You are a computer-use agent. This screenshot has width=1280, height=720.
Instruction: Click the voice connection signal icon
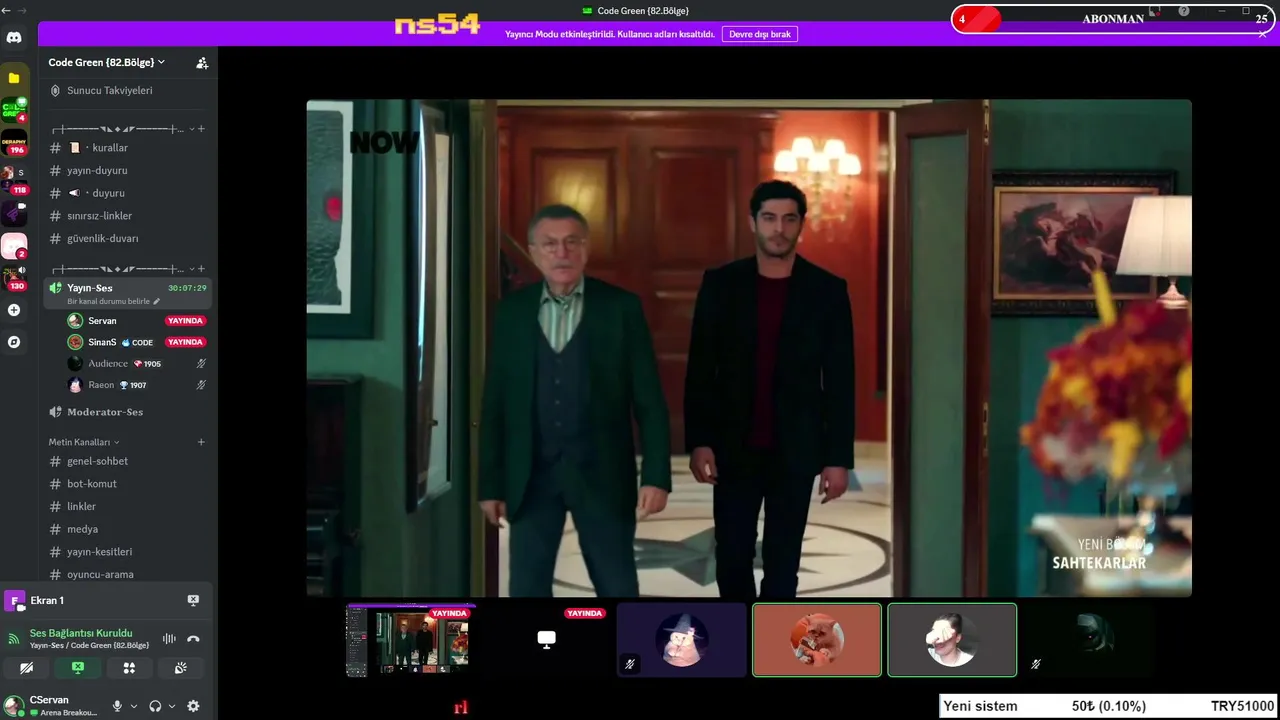[x=14, y=639]
